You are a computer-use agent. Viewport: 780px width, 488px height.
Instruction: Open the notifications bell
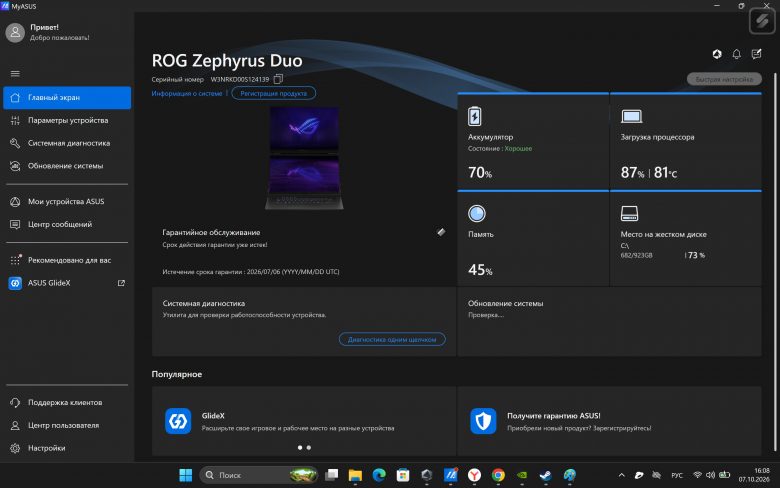736,54
